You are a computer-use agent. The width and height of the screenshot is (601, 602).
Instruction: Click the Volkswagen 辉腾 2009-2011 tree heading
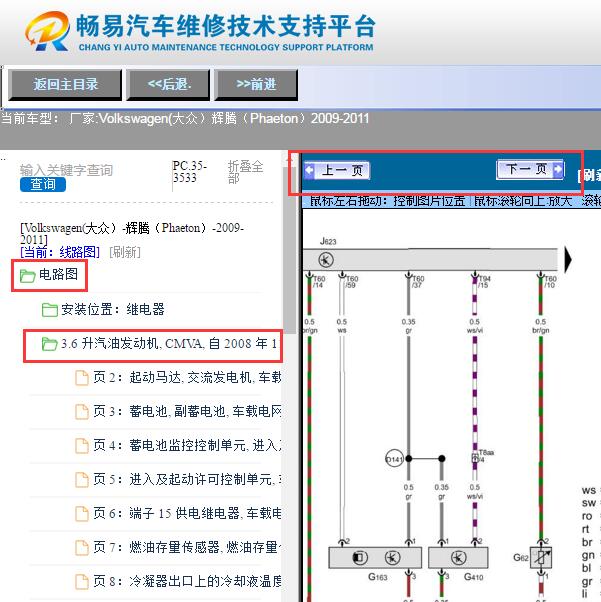tap(132, 233)
